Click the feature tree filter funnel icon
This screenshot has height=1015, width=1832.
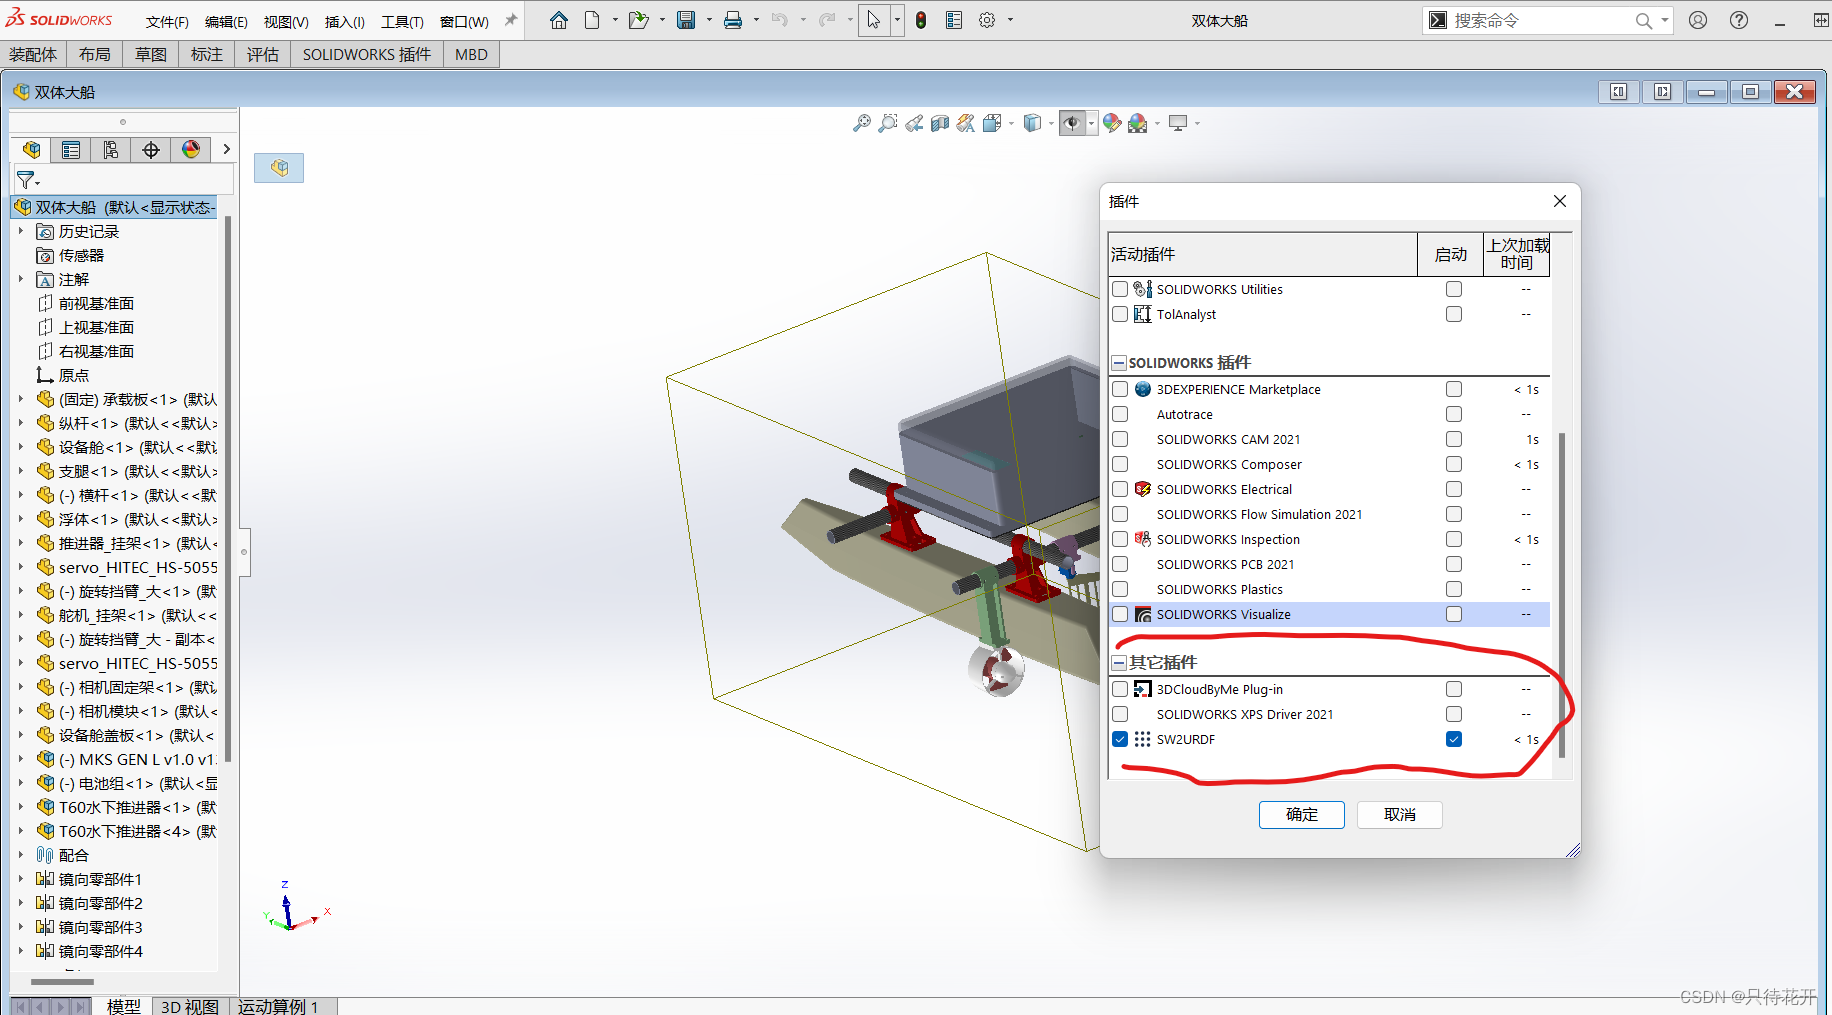27,180
